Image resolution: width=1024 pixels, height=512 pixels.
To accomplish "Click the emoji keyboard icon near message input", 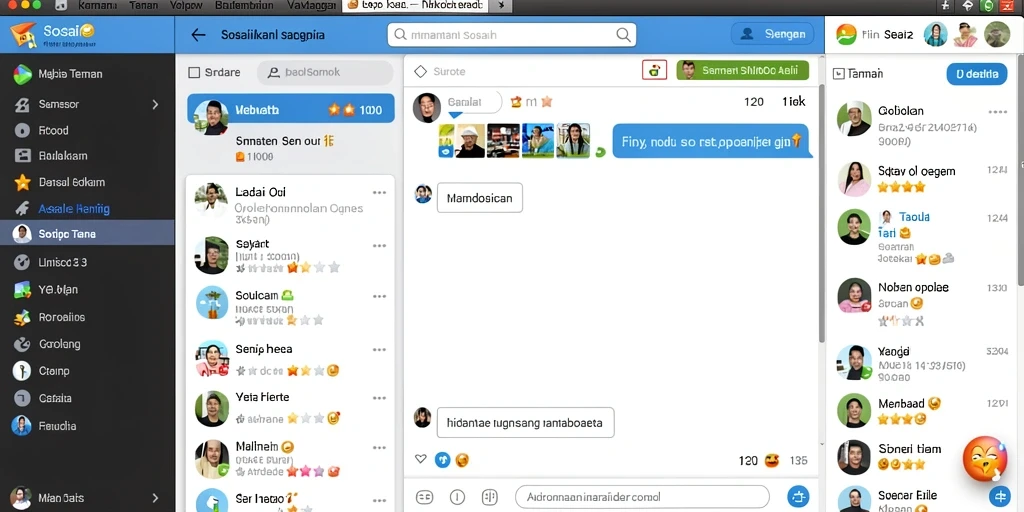I will [x=424, y=497].
